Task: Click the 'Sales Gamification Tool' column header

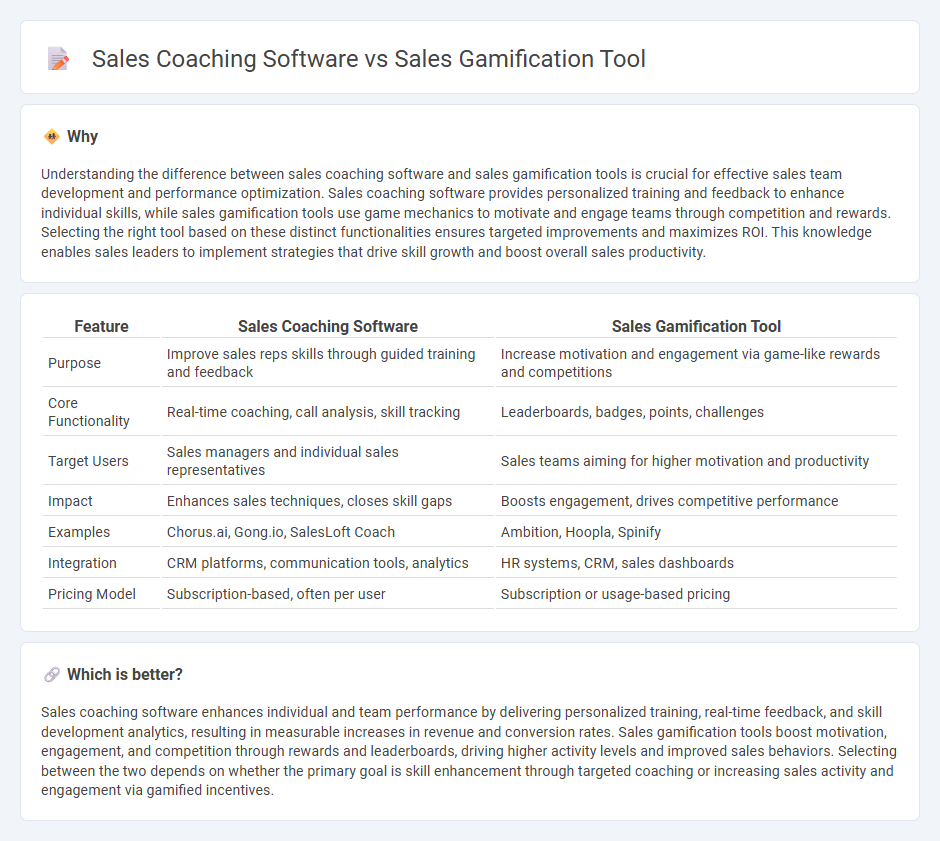Action: (x=696, y=326)
